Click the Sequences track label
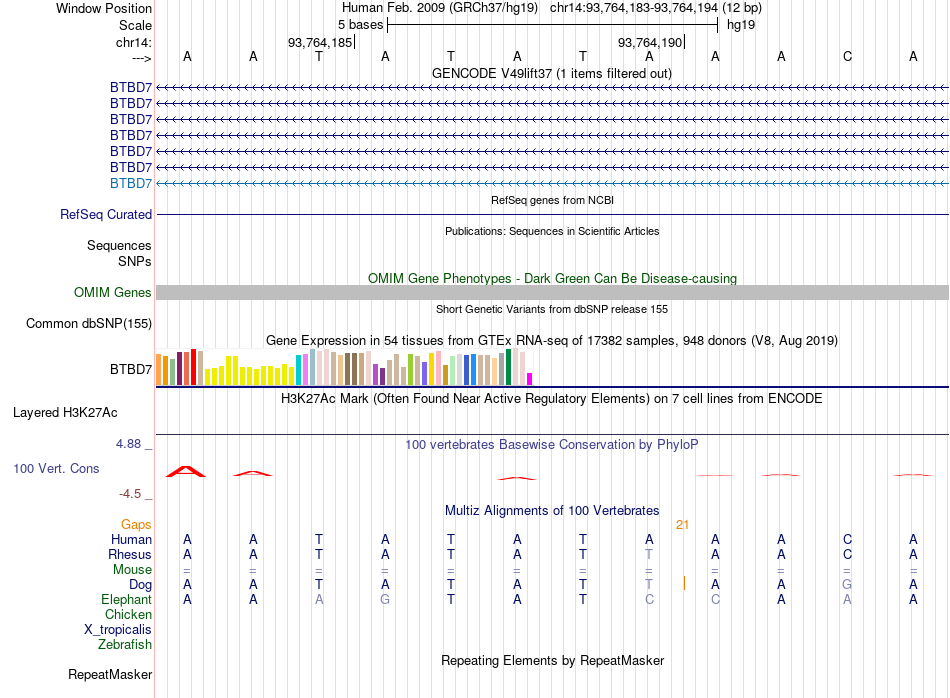Viewport: 950px width, 698px height. (x=119, y=245)
